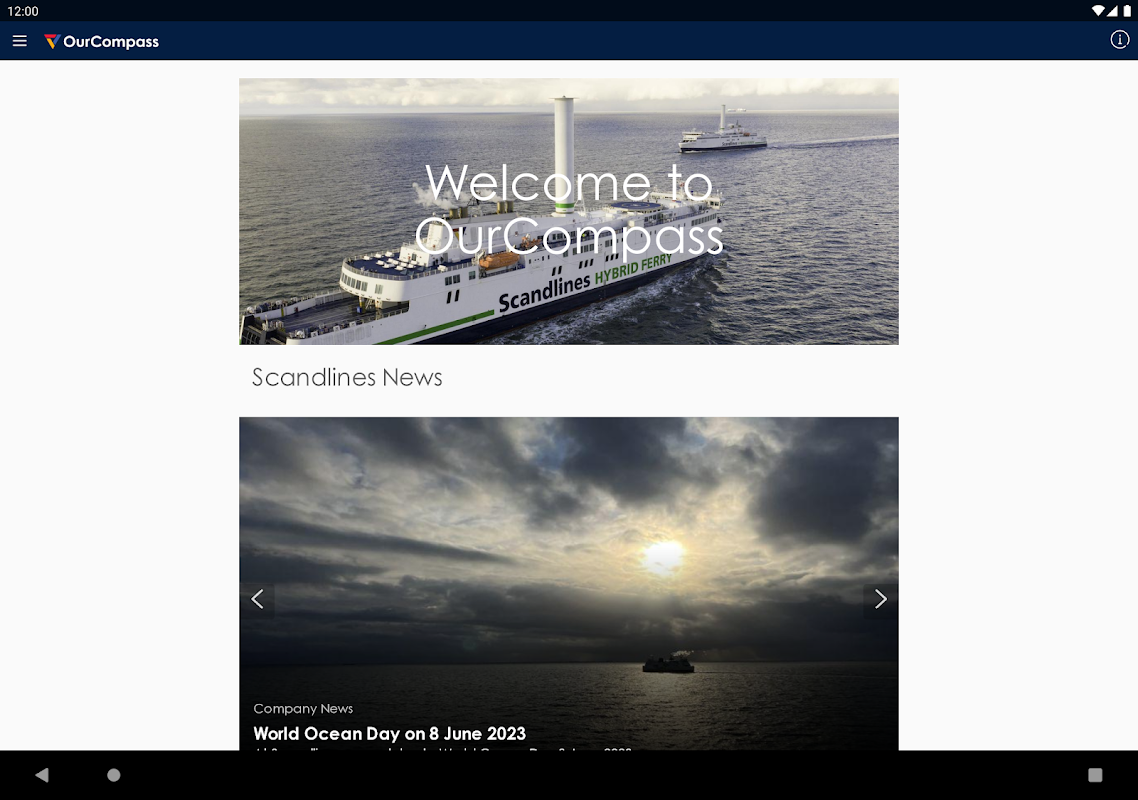Show previous news slide with left chevron
Viewport: 1138px width, 800px height.
click(257, 599)
